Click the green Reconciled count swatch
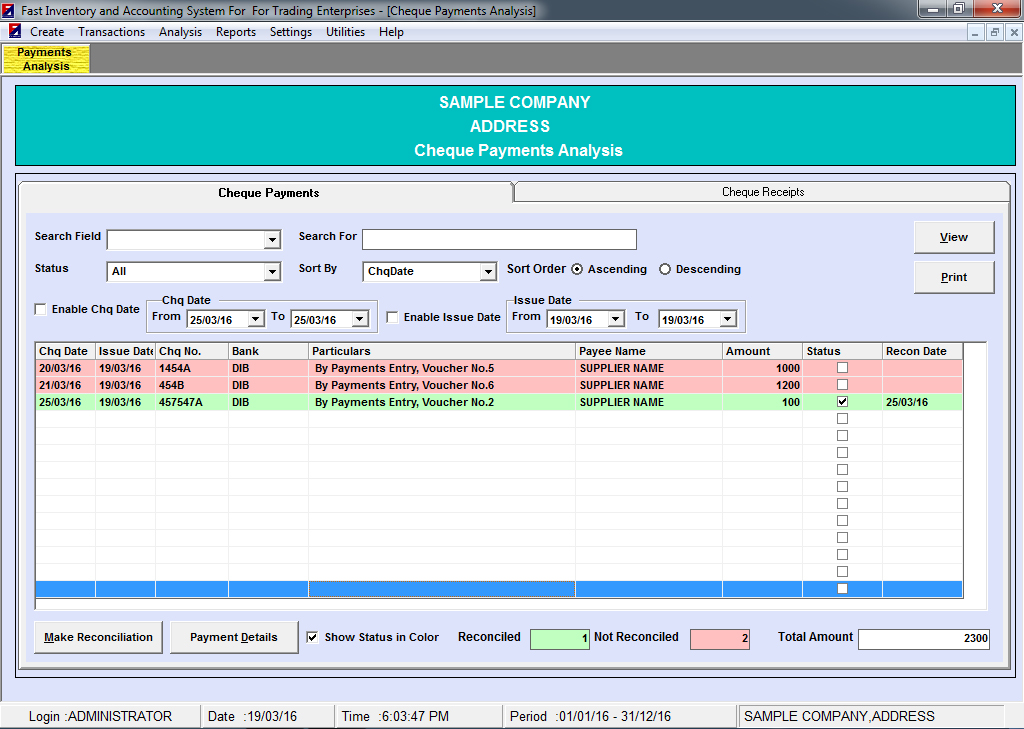Image resolution: width=1024 pixels, height=729 pixels. point(560,639)
